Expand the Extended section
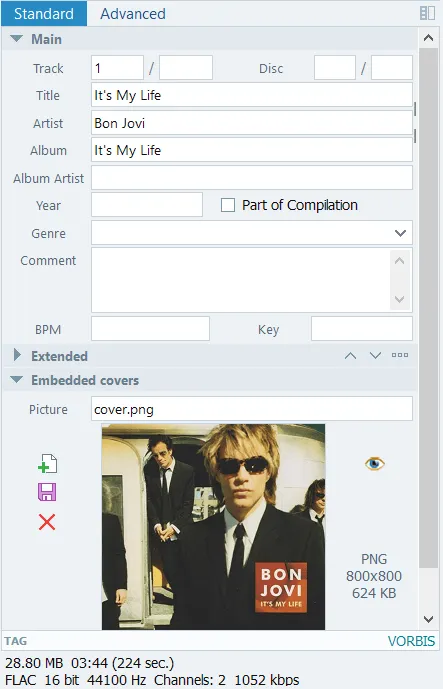 click(x=17, y=355)
